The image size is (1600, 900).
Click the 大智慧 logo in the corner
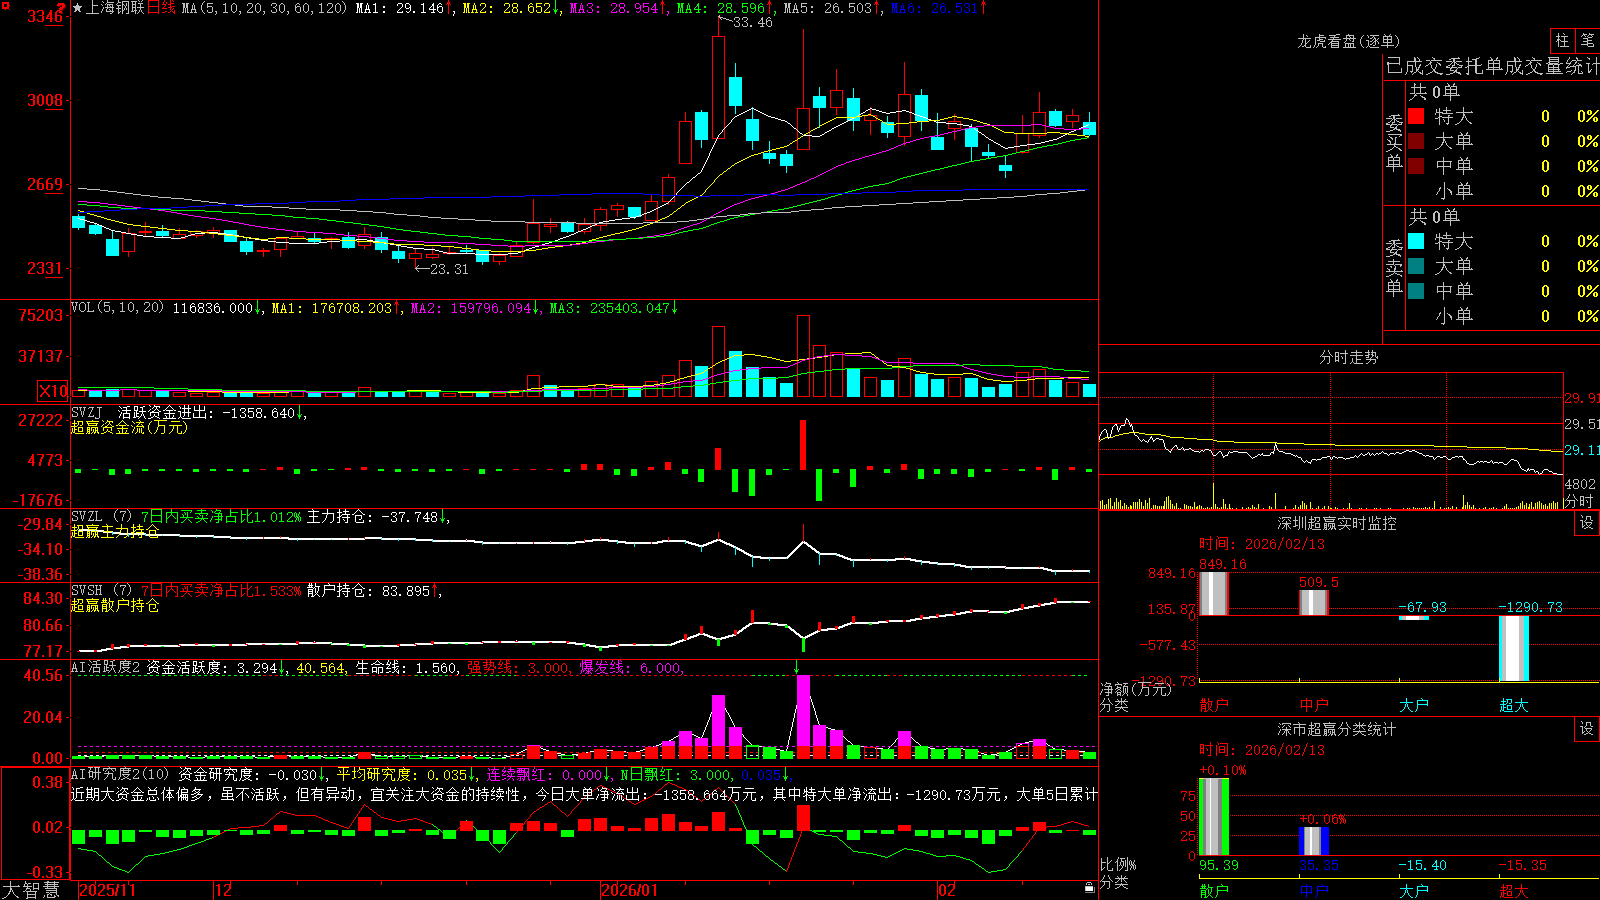pos(31,890)
